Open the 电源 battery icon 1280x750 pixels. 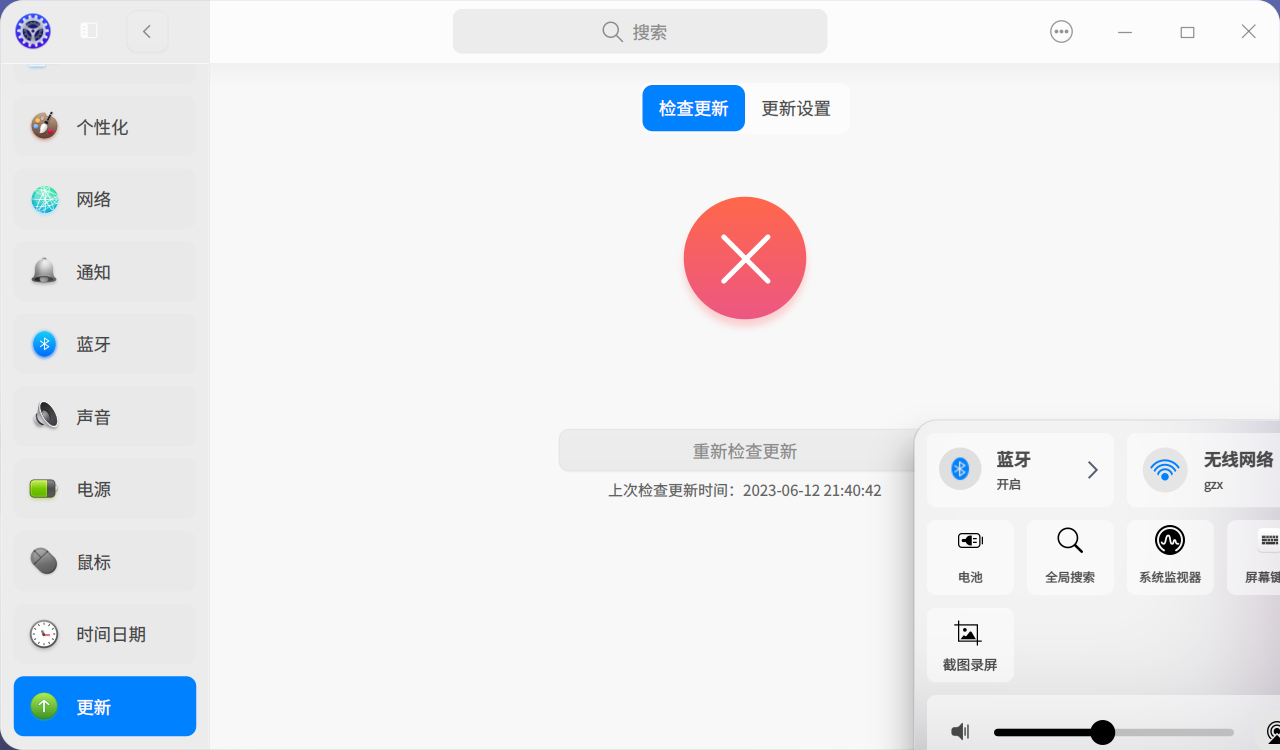point(44,489)
